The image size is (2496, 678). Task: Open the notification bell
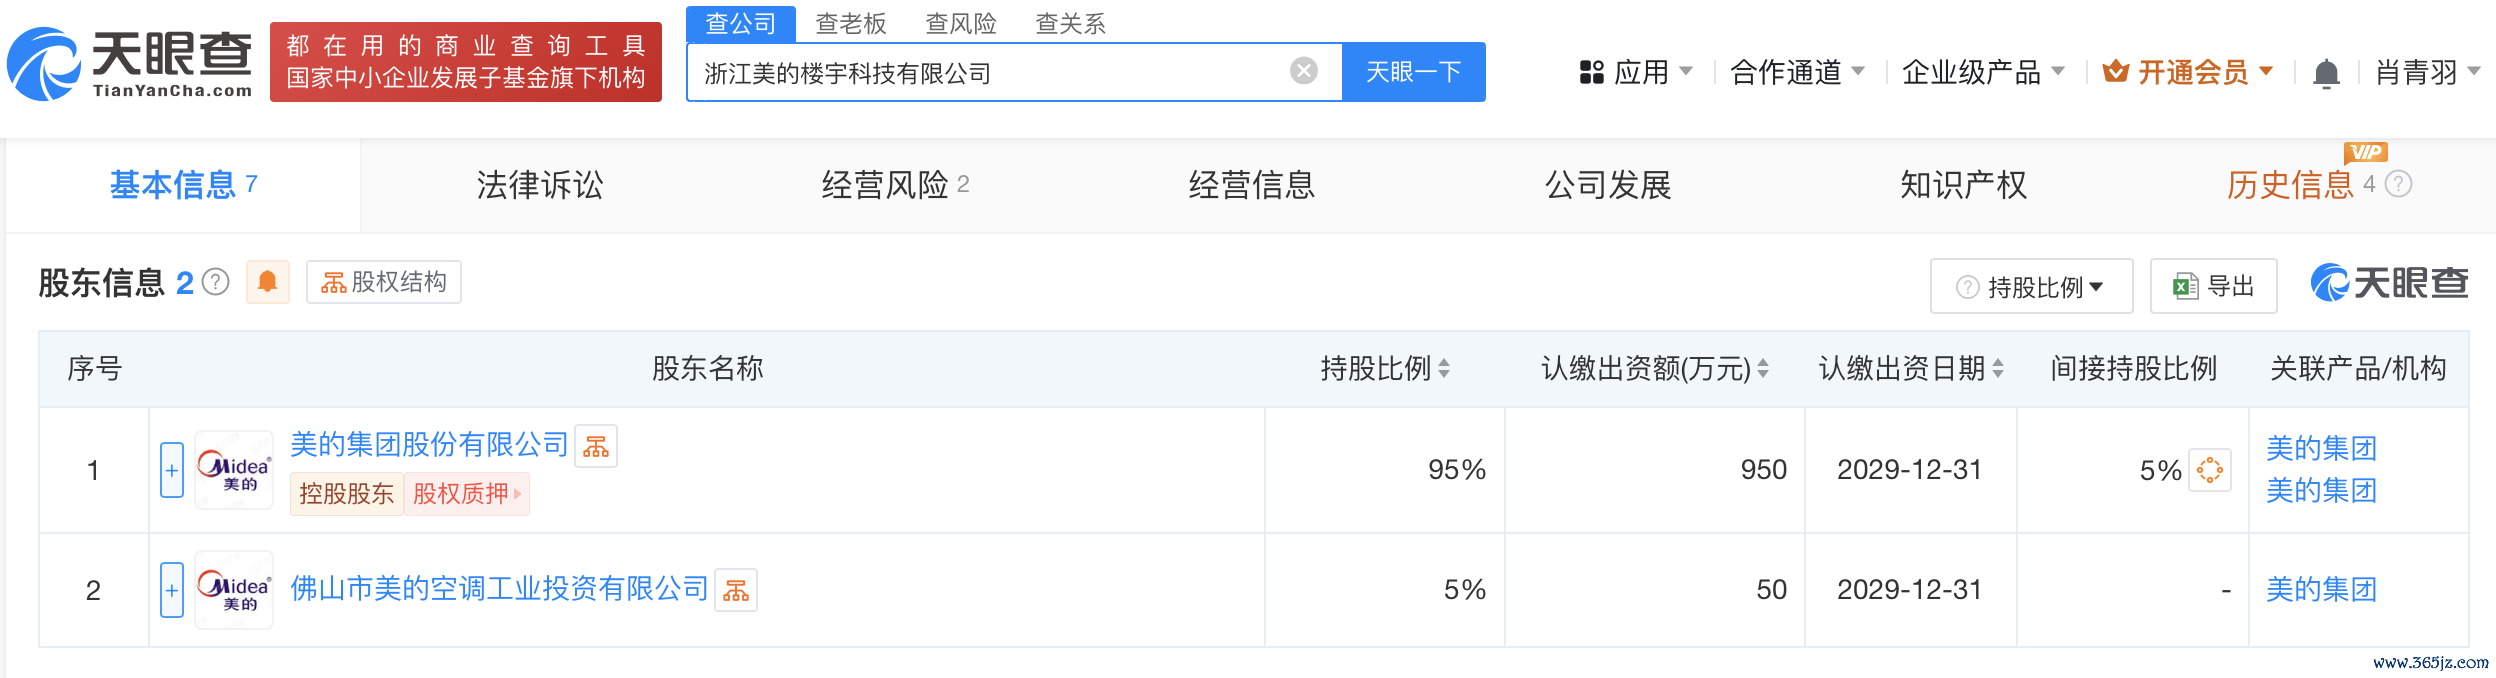coord(2326,73)
